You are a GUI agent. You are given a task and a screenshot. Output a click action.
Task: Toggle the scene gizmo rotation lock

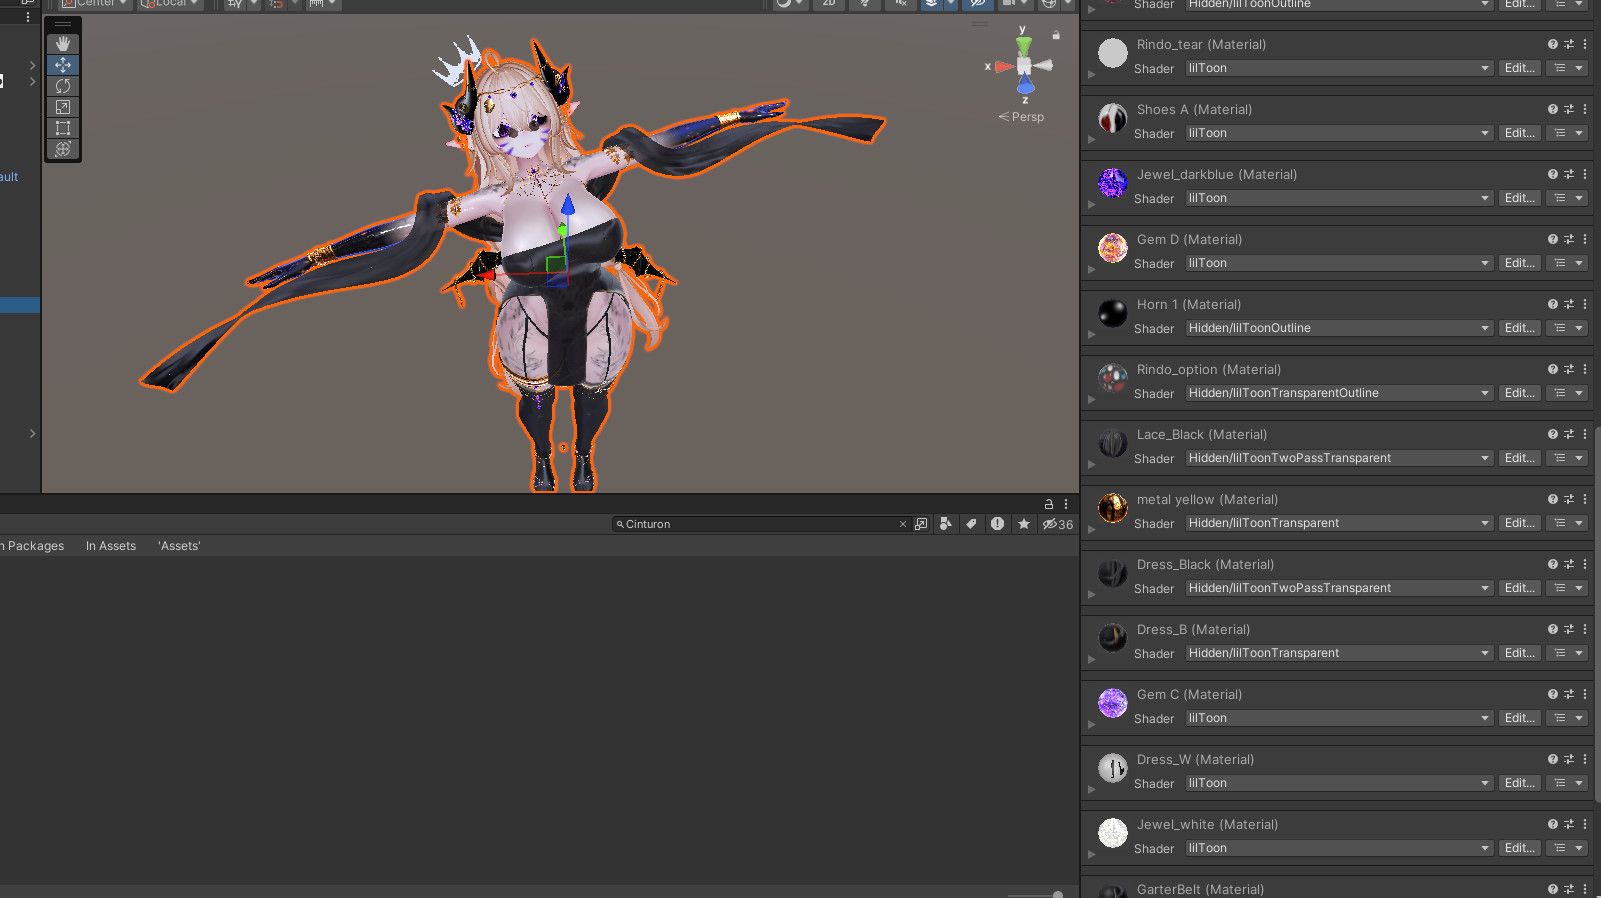pyautogui.click(x=1056, y=35)
